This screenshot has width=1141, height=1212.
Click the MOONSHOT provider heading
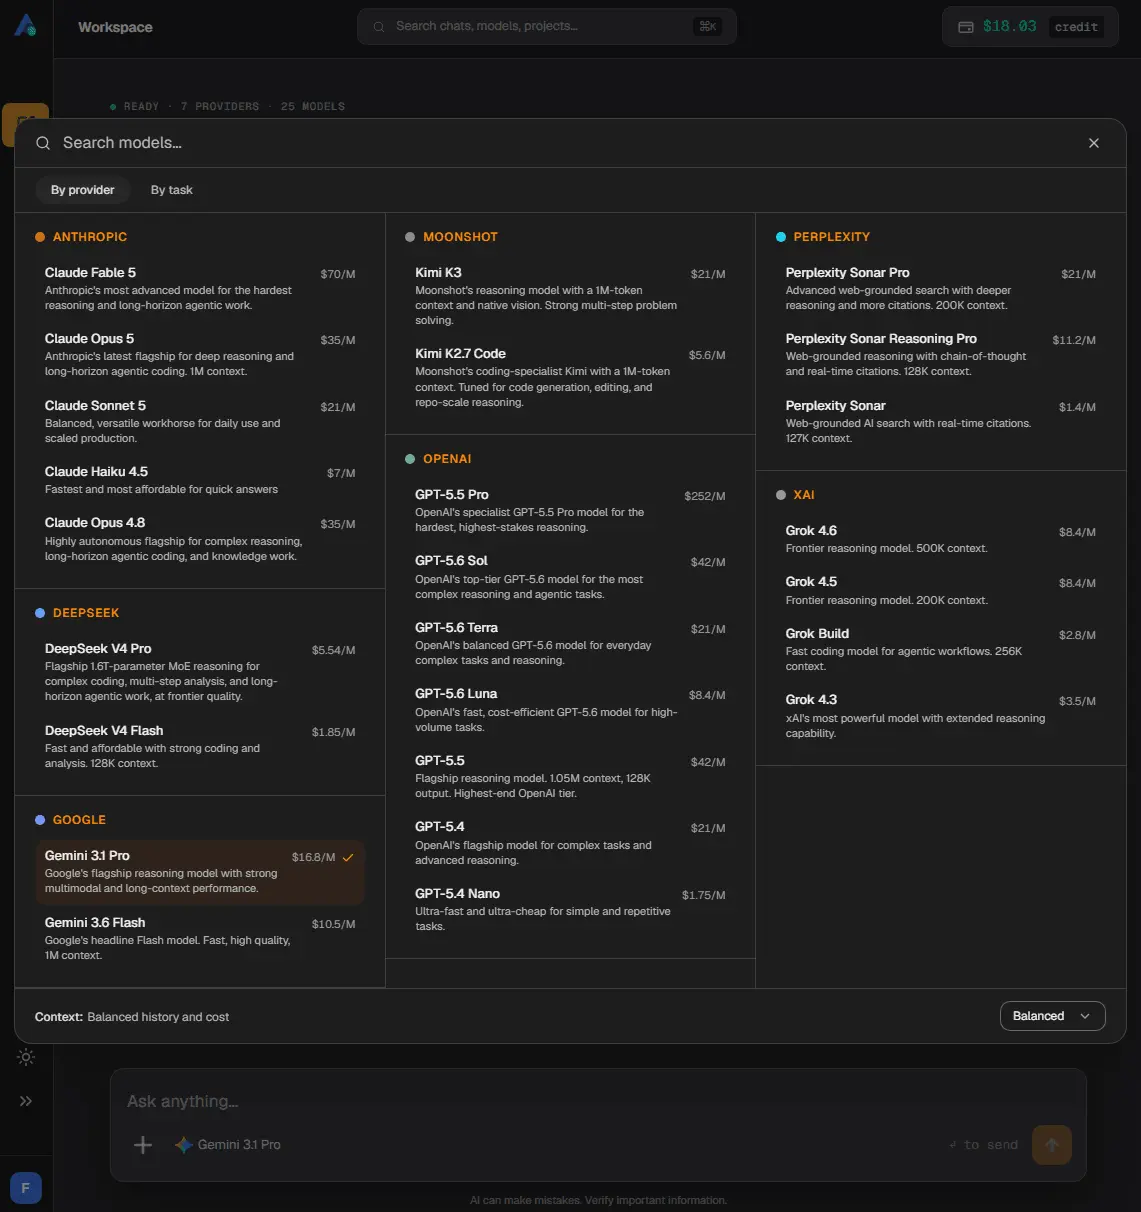[460, 237]
